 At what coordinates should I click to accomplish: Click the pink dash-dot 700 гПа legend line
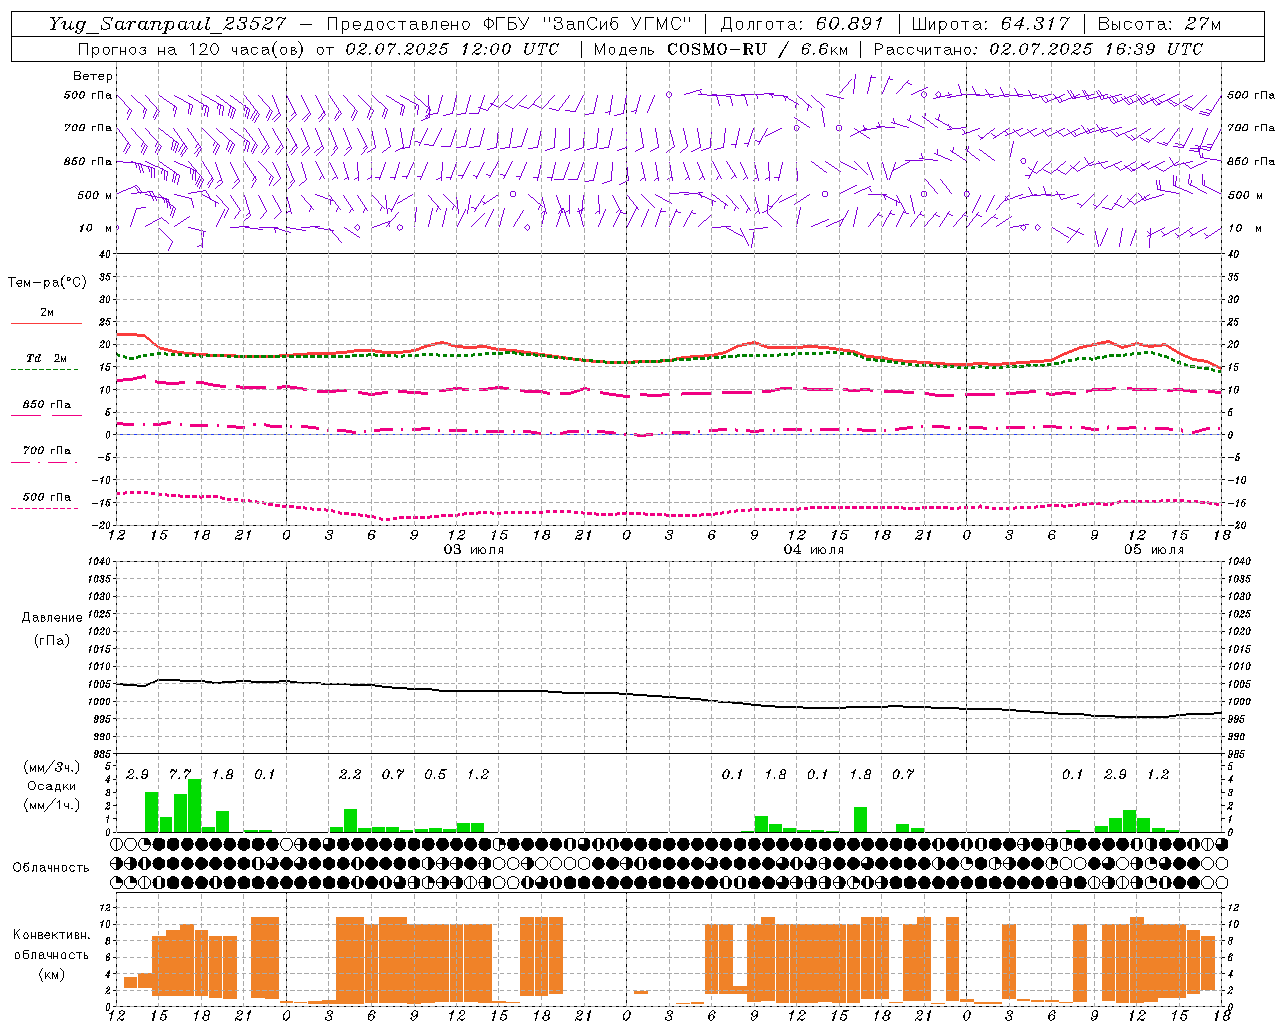coord(46,462)
